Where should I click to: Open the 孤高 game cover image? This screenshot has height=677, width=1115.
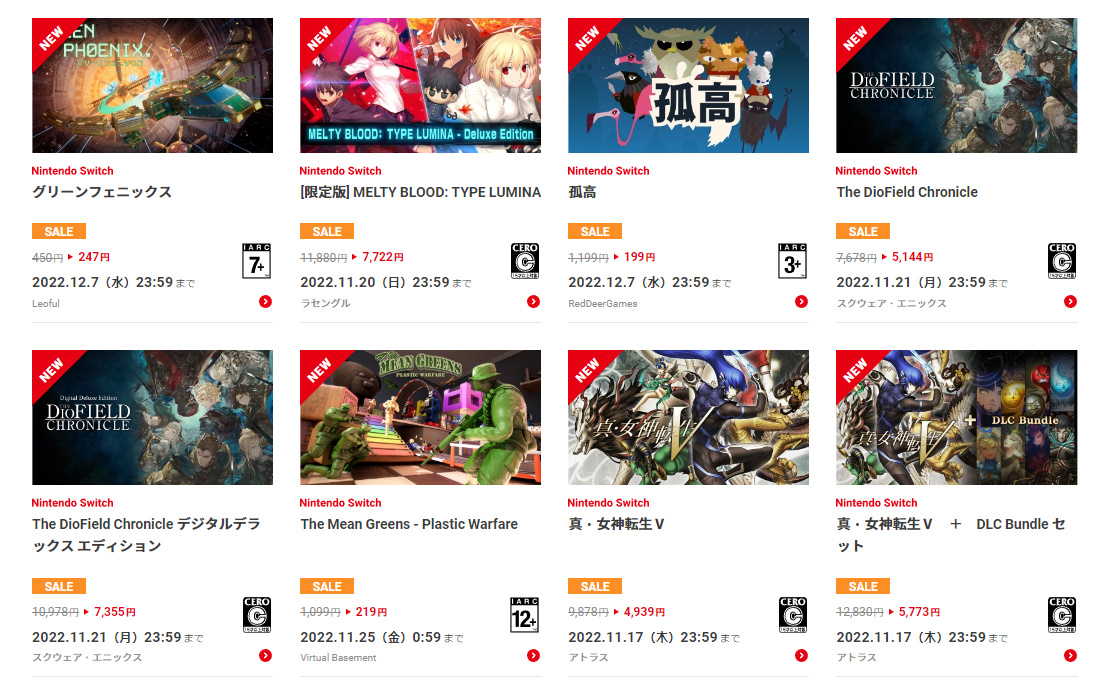pyautogui.click(x=688, y=85)
